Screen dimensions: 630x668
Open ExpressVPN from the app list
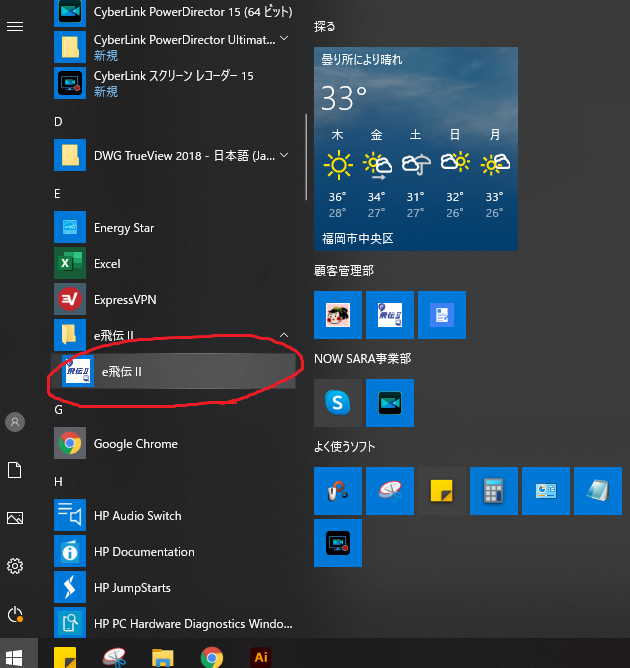point(124,300)
